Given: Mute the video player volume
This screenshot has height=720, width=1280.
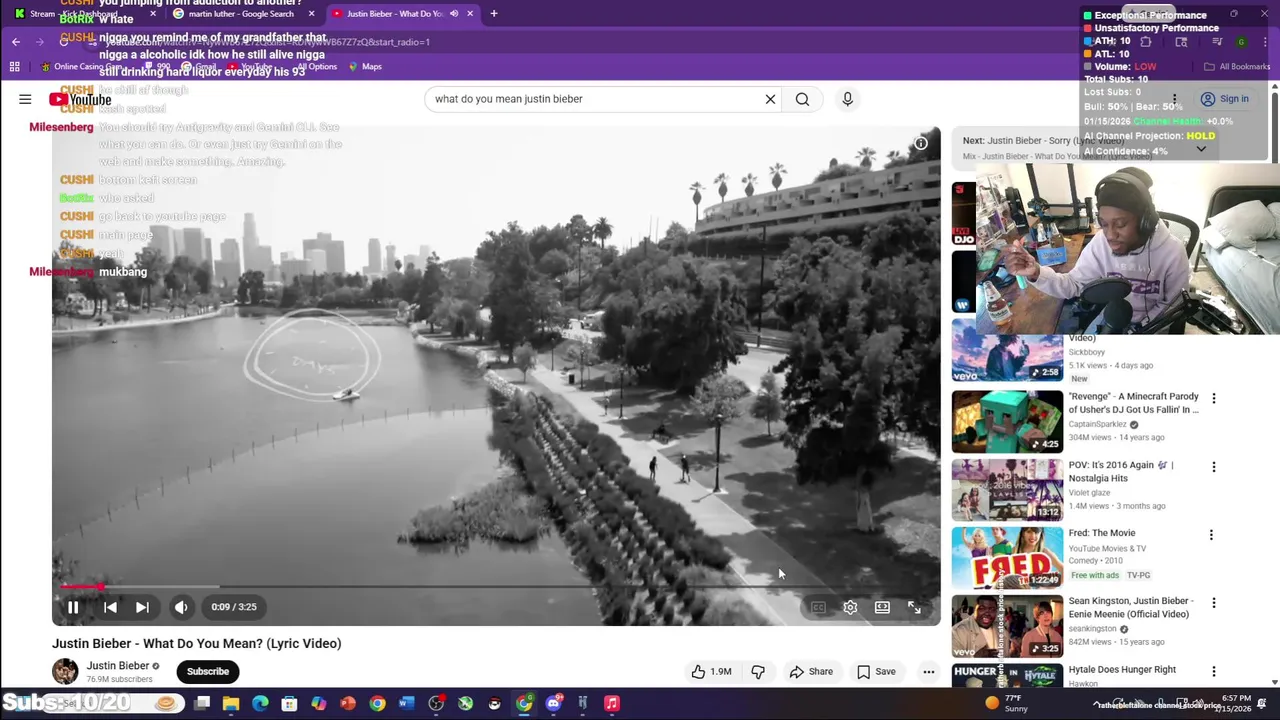Looking at the screenshot, I should [x=181, y=607].
